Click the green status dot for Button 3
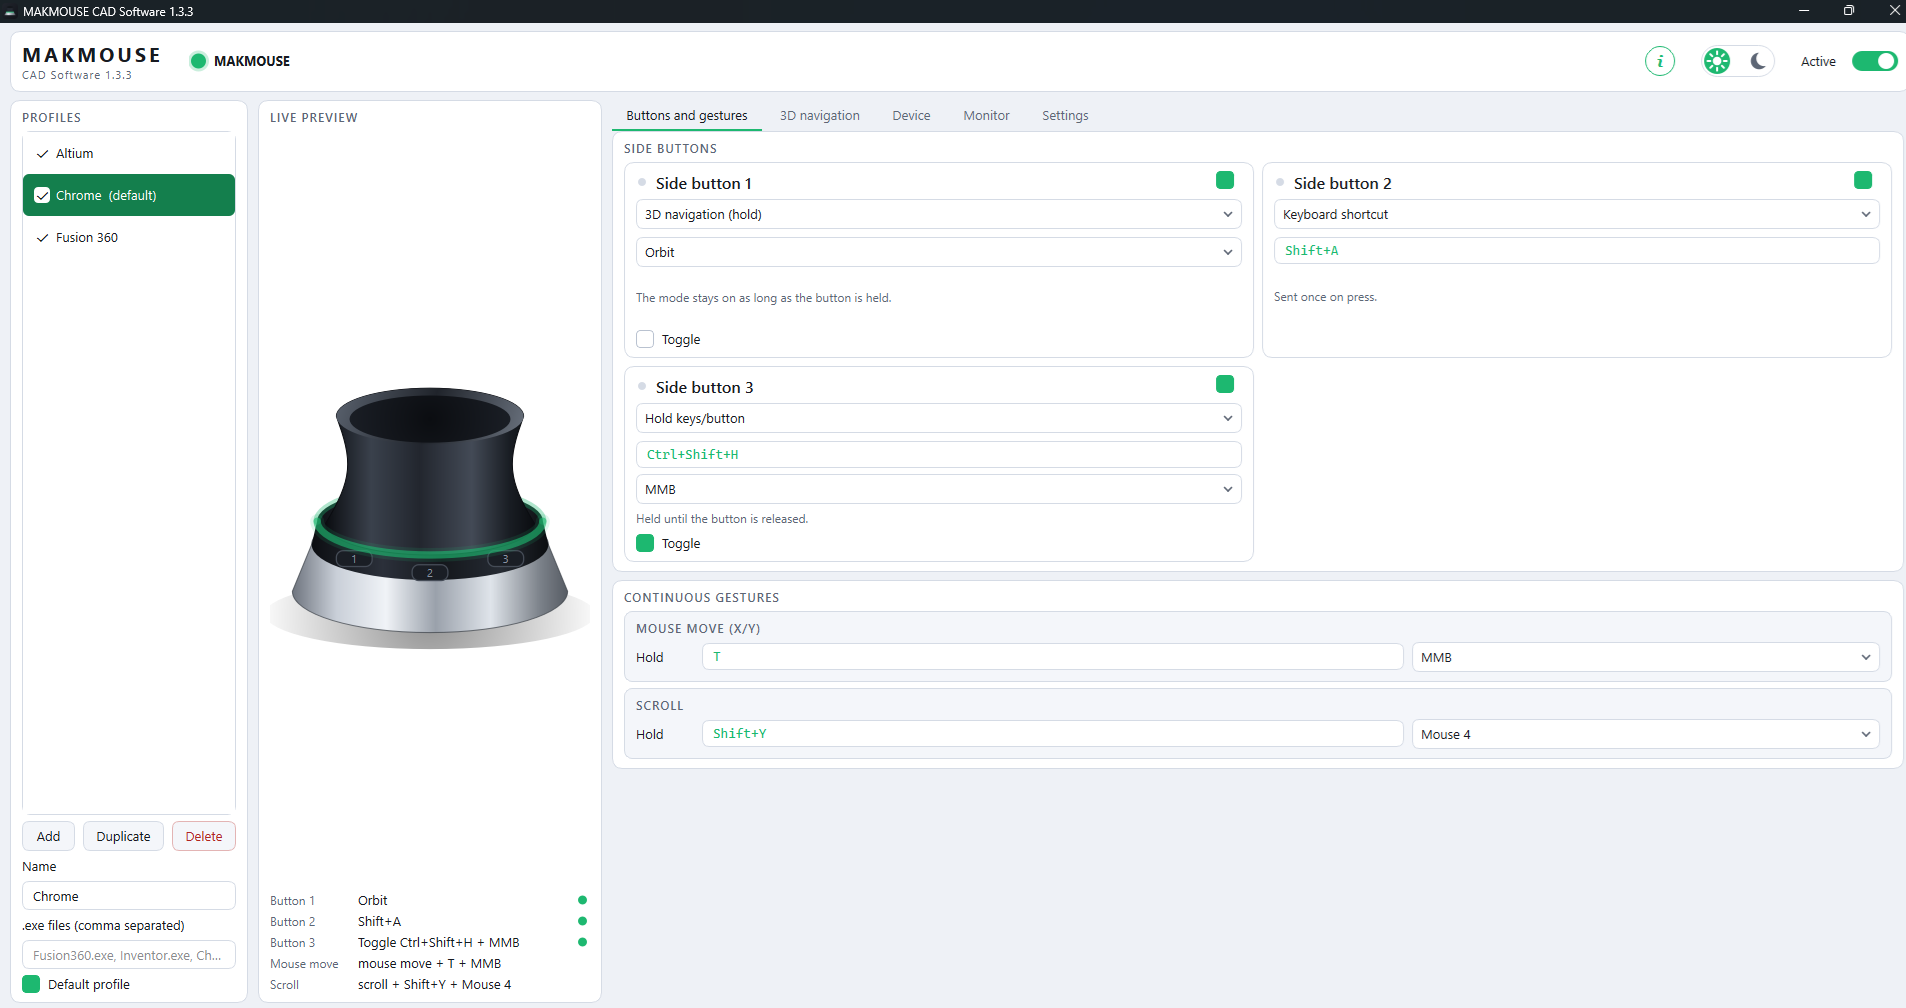The width and height of the screenshot is (1906, 1008). pos(582,942)
